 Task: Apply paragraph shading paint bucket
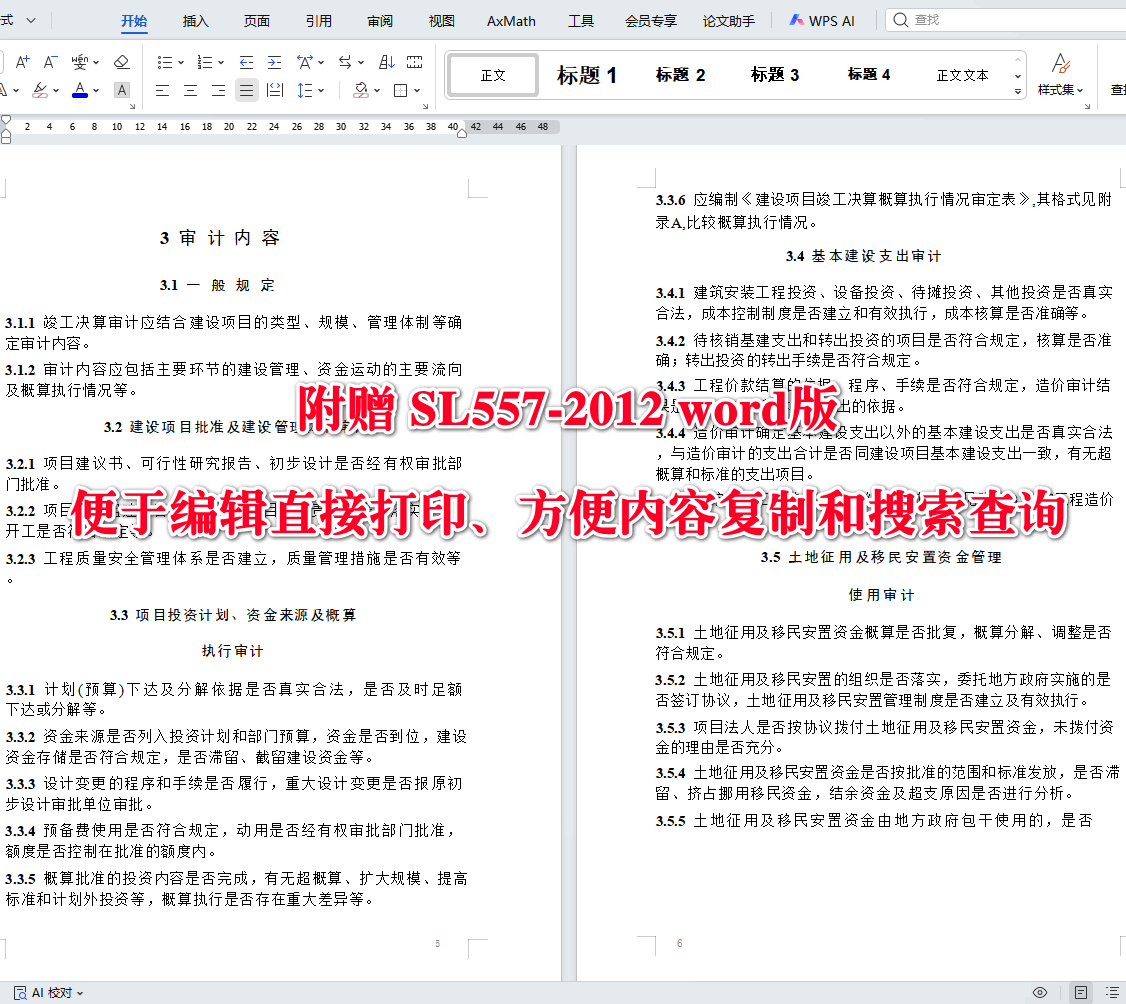(x=361, y=90)
